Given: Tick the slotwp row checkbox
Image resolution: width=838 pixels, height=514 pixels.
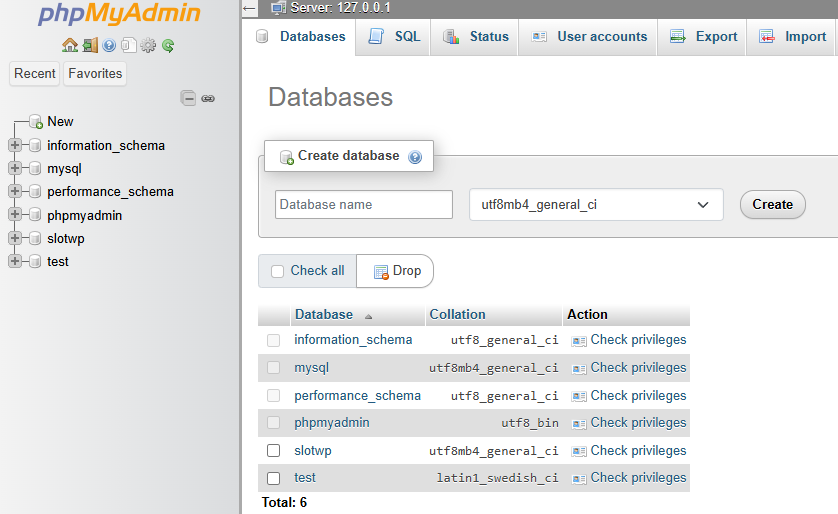Looking at the screenshot, I should 274,450.
